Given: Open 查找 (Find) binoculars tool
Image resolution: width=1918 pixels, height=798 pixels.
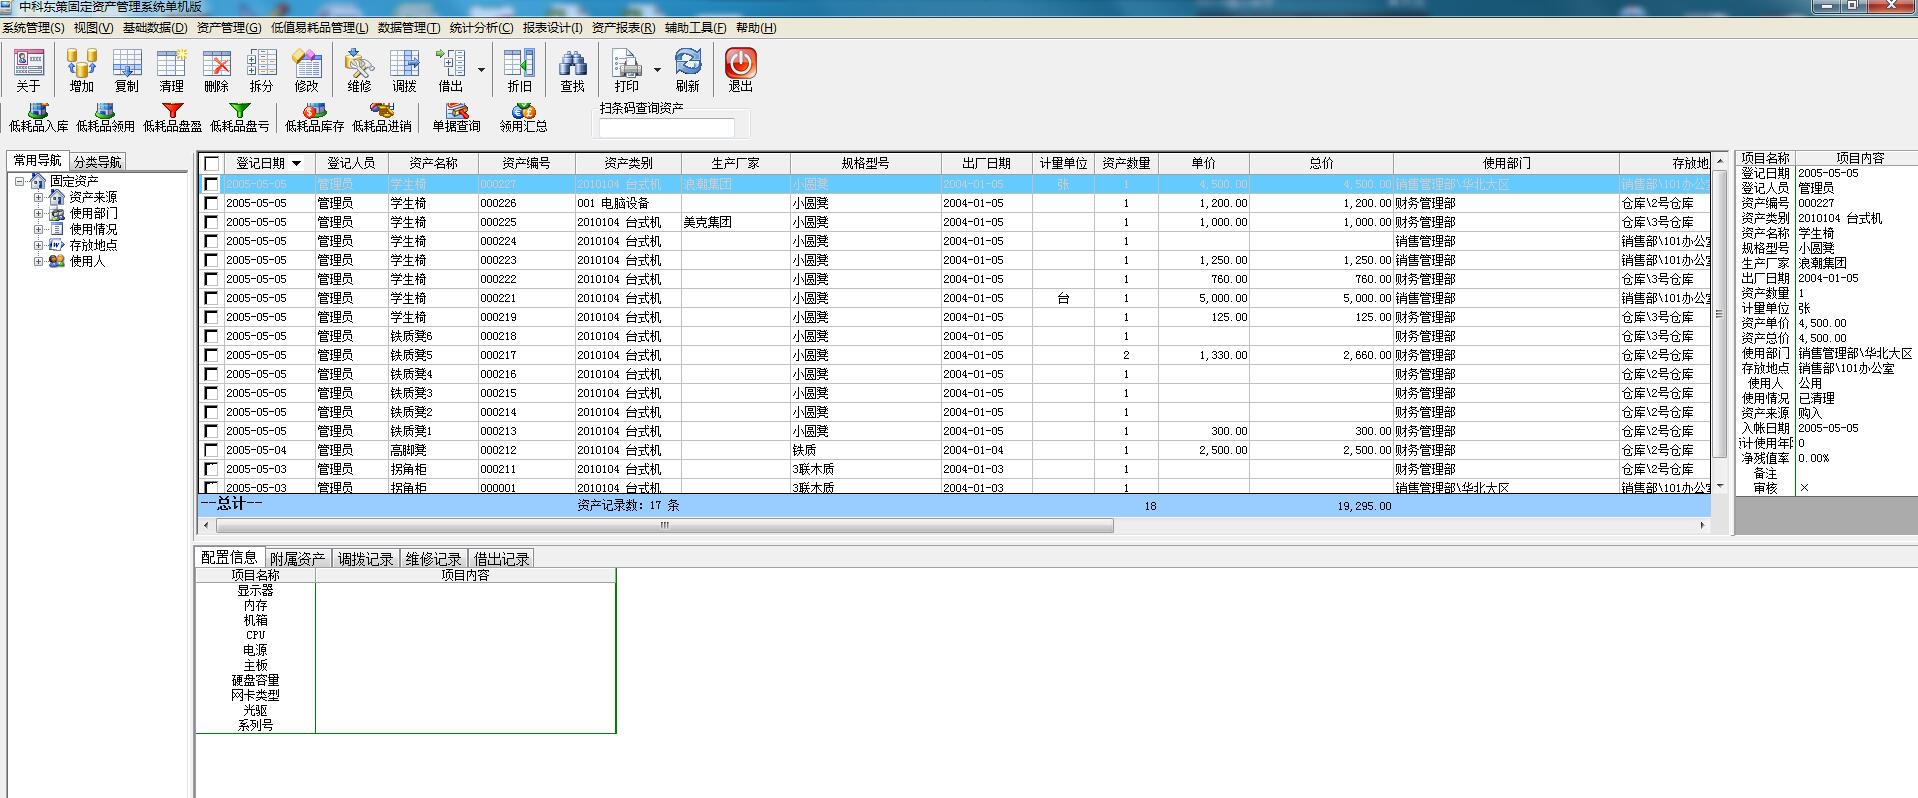Looking at the screenshot, I should click(x=572, y=69).
